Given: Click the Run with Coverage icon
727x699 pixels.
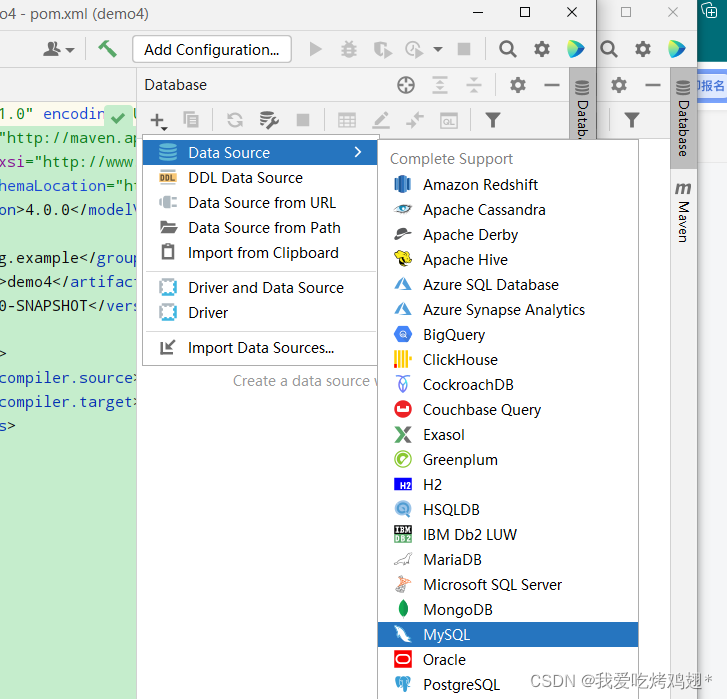Looking at the screenshot, I should pos(383,49).
